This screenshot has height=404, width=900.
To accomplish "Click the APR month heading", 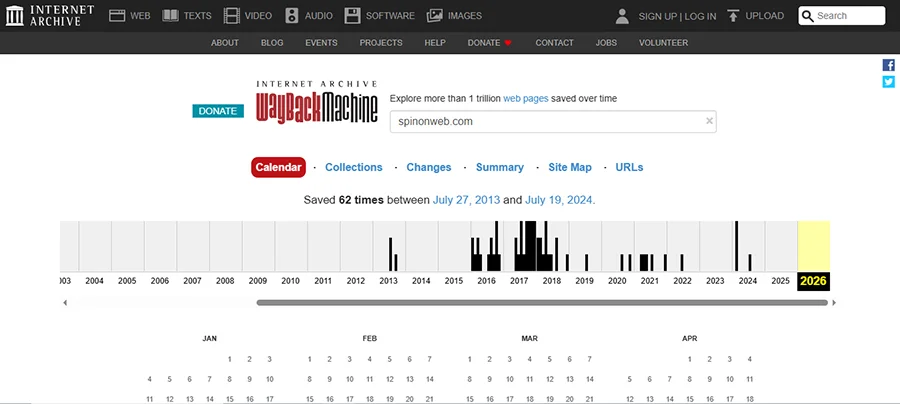I will pyautogui.click(x=689, y=339).
